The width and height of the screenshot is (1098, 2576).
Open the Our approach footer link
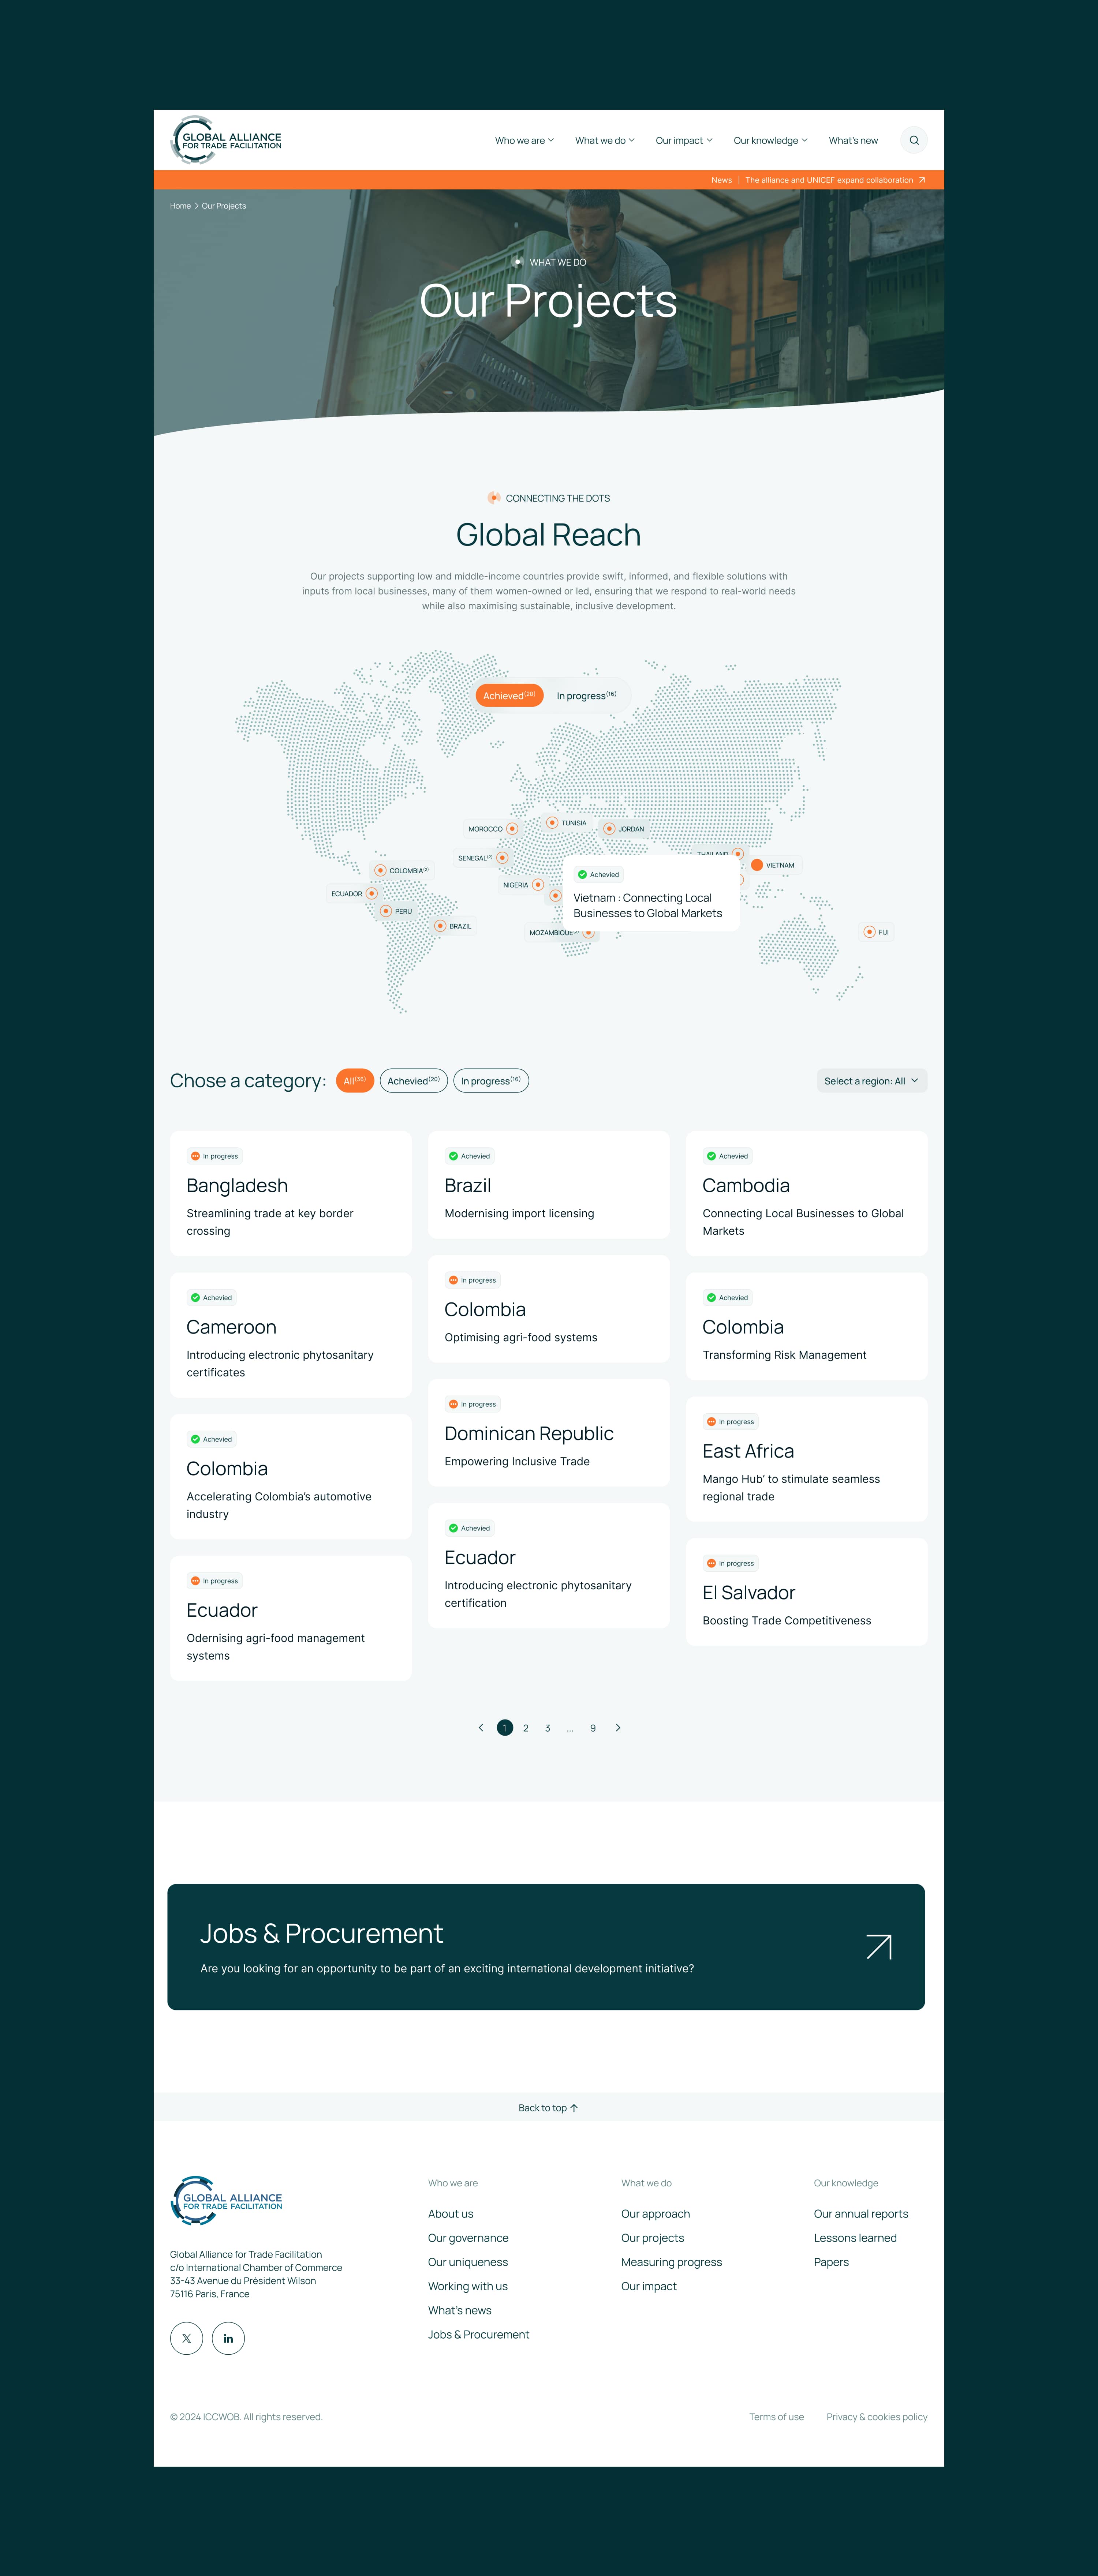pyautogui.click(x=655, y=2214)
